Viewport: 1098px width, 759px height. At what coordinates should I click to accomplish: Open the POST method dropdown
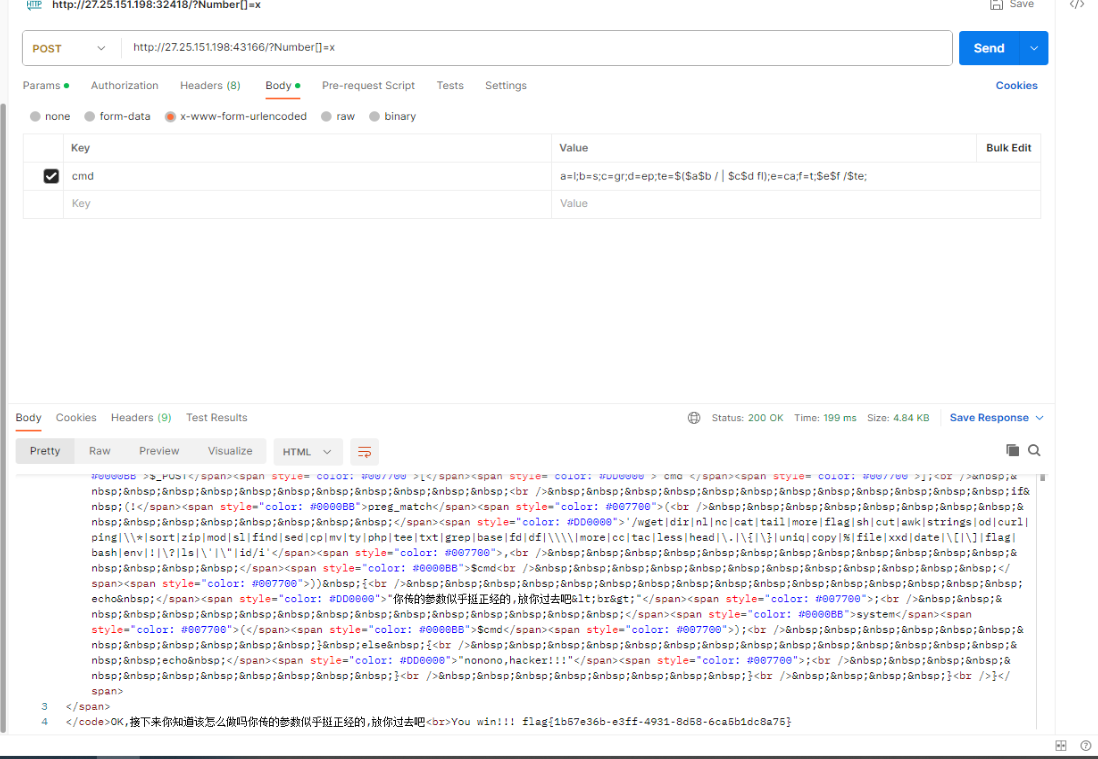click(x=69, y=48)
